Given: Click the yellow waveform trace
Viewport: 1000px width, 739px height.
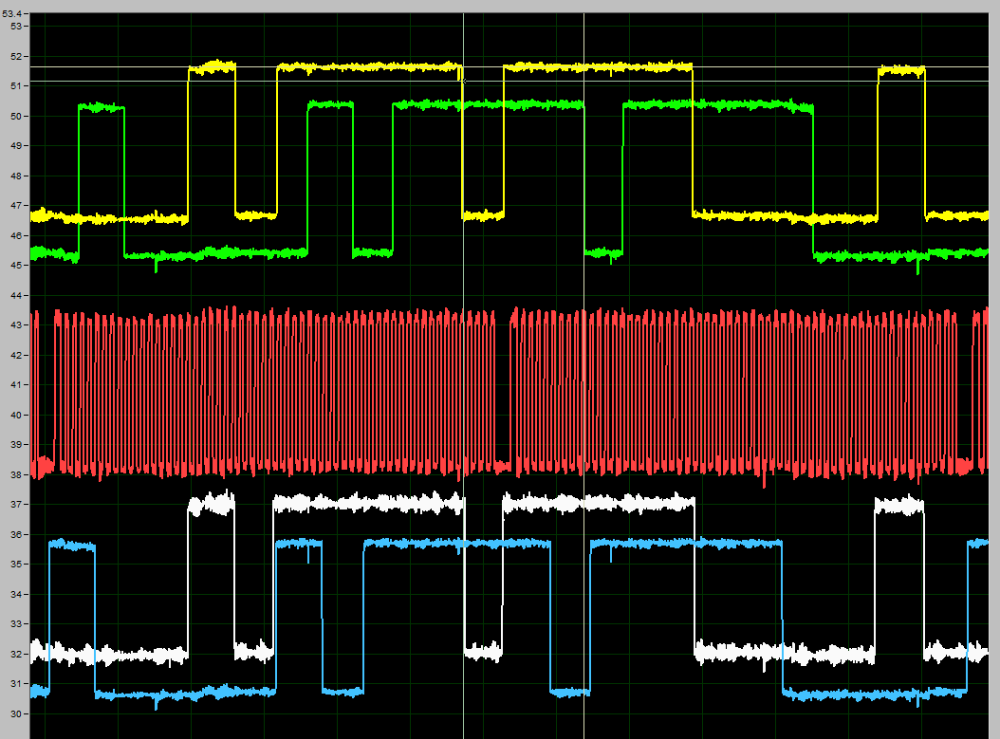Looking at the screenshot, I should [600, 67].
